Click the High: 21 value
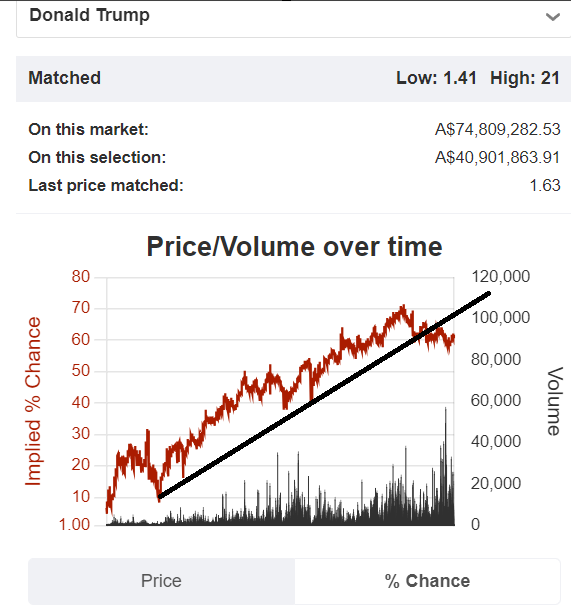This screenshot has height=606, width=571. (525, 78)
